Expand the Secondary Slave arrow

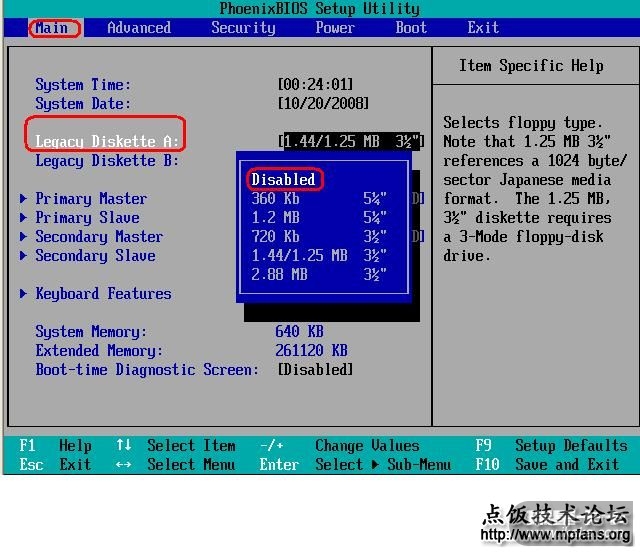click(23, 256)
